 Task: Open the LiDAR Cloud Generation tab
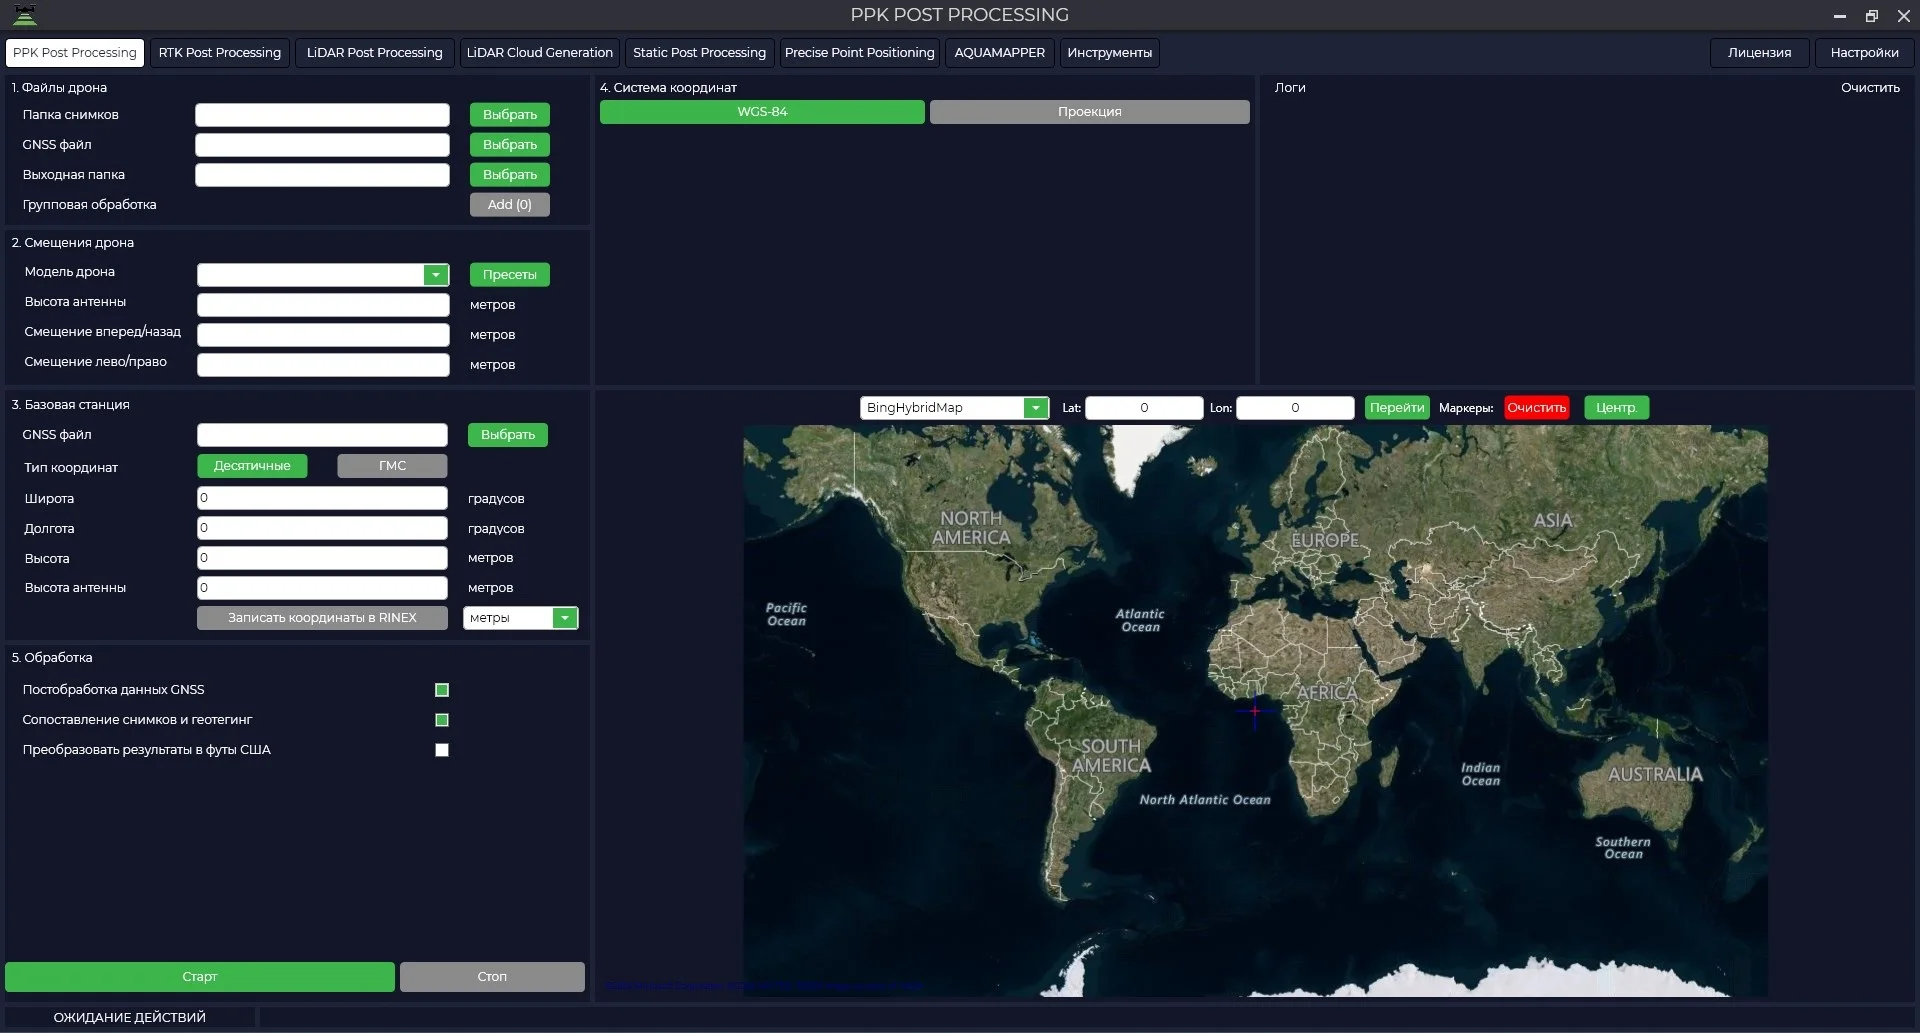click(x=539, y=53)
